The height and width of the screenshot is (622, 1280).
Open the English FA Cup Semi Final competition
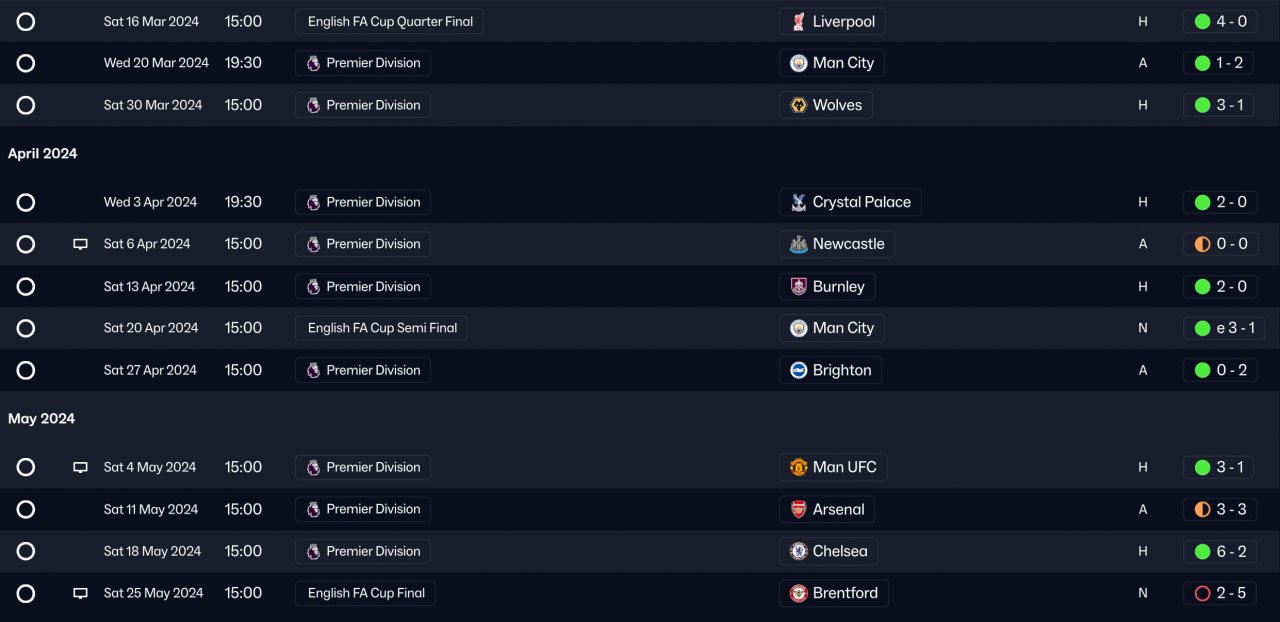point(381,328)
